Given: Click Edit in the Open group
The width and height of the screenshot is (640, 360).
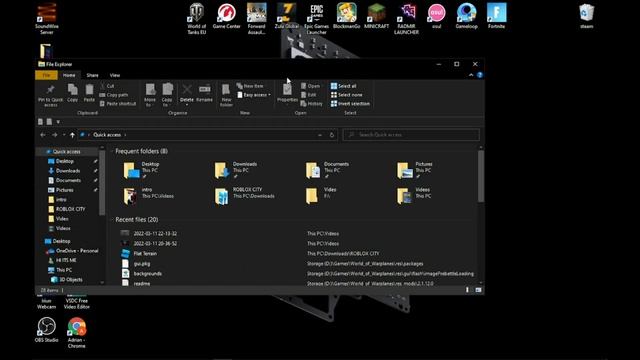Looking at the screenshot, I should click(309, 95).
